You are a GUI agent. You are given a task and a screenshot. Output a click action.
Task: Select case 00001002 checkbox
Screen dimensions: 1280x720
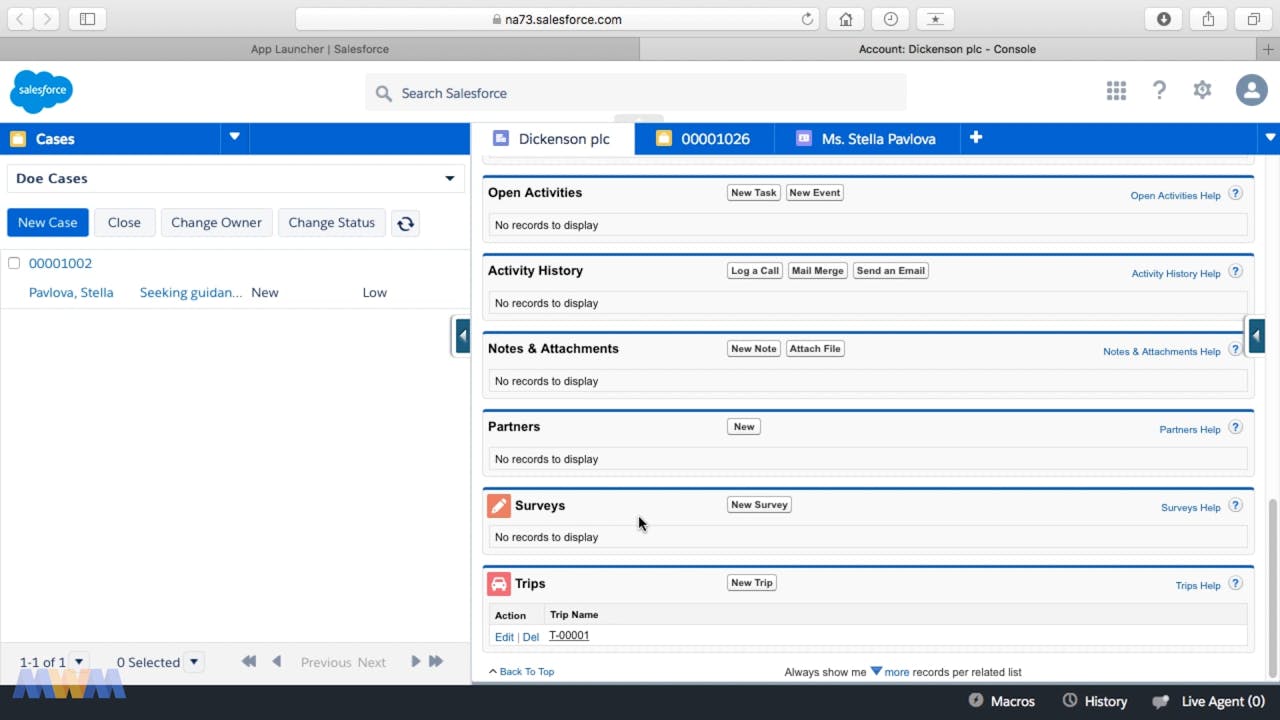click(x=14, y=263)
